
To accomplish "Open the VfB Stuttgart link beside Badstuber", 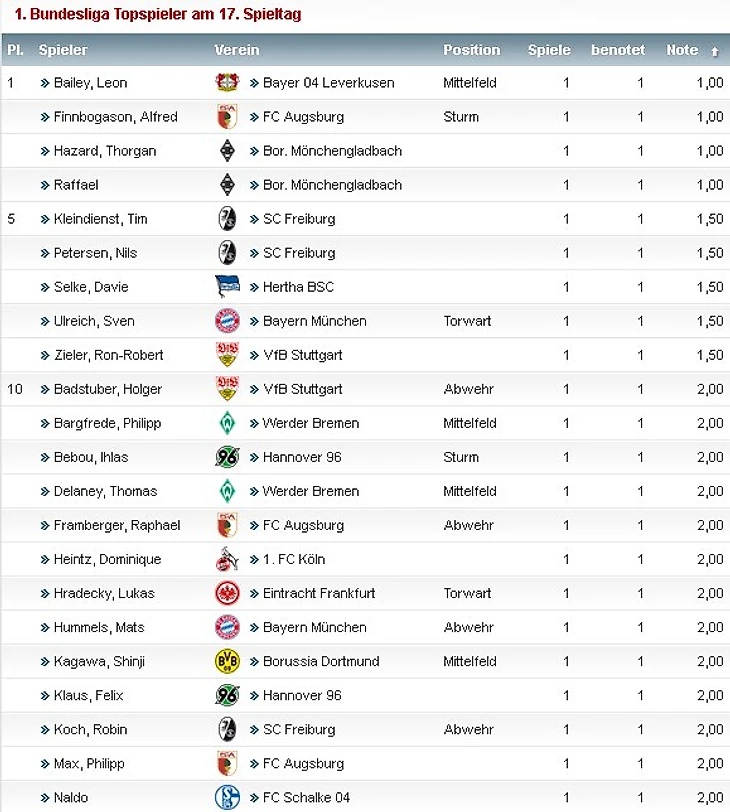I will point(302,389).
